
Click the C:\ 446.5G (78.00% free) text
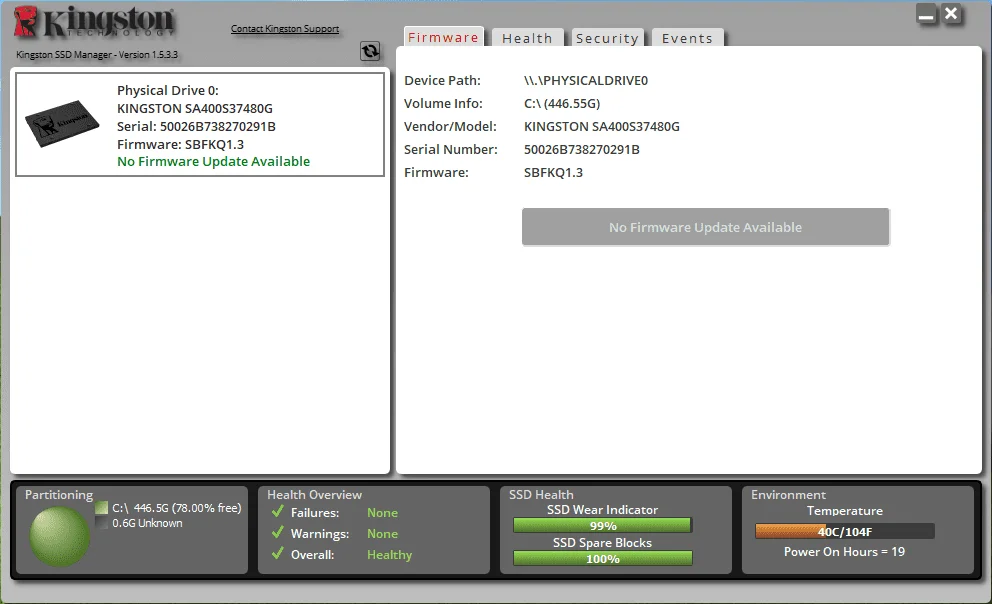point(177,508)
